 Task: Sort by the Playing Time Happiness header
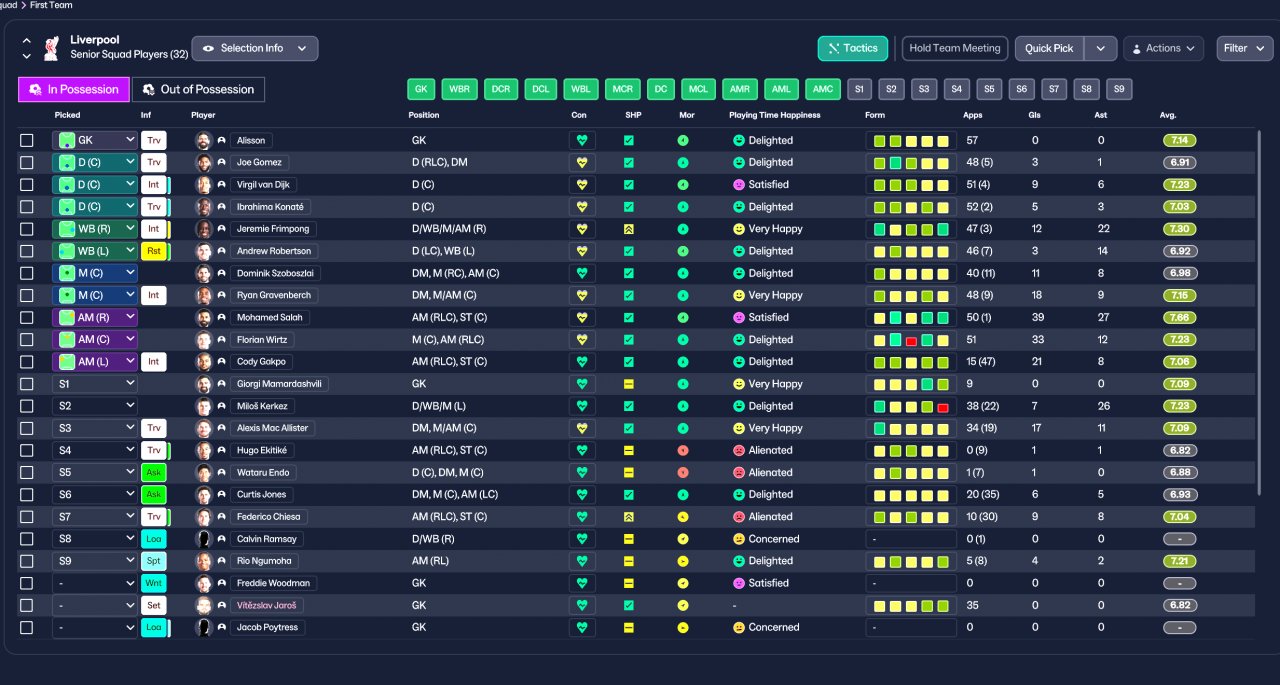[775, 115]
